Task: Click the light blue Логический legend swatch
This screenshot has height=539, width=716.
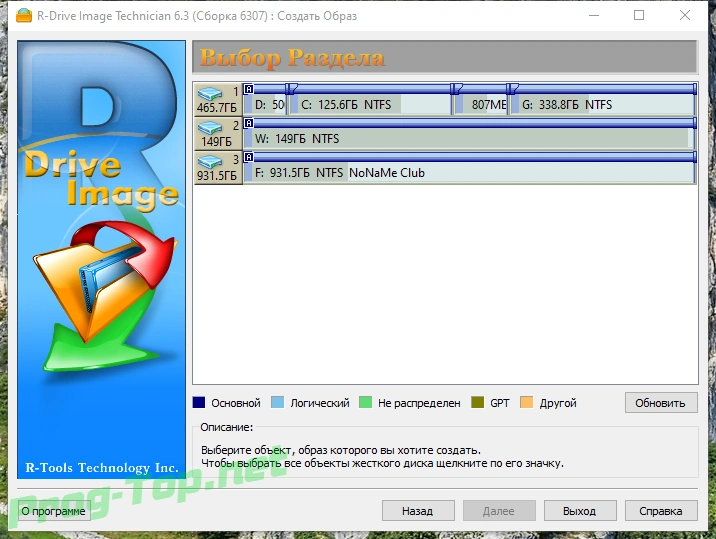Action: [277, 402]
